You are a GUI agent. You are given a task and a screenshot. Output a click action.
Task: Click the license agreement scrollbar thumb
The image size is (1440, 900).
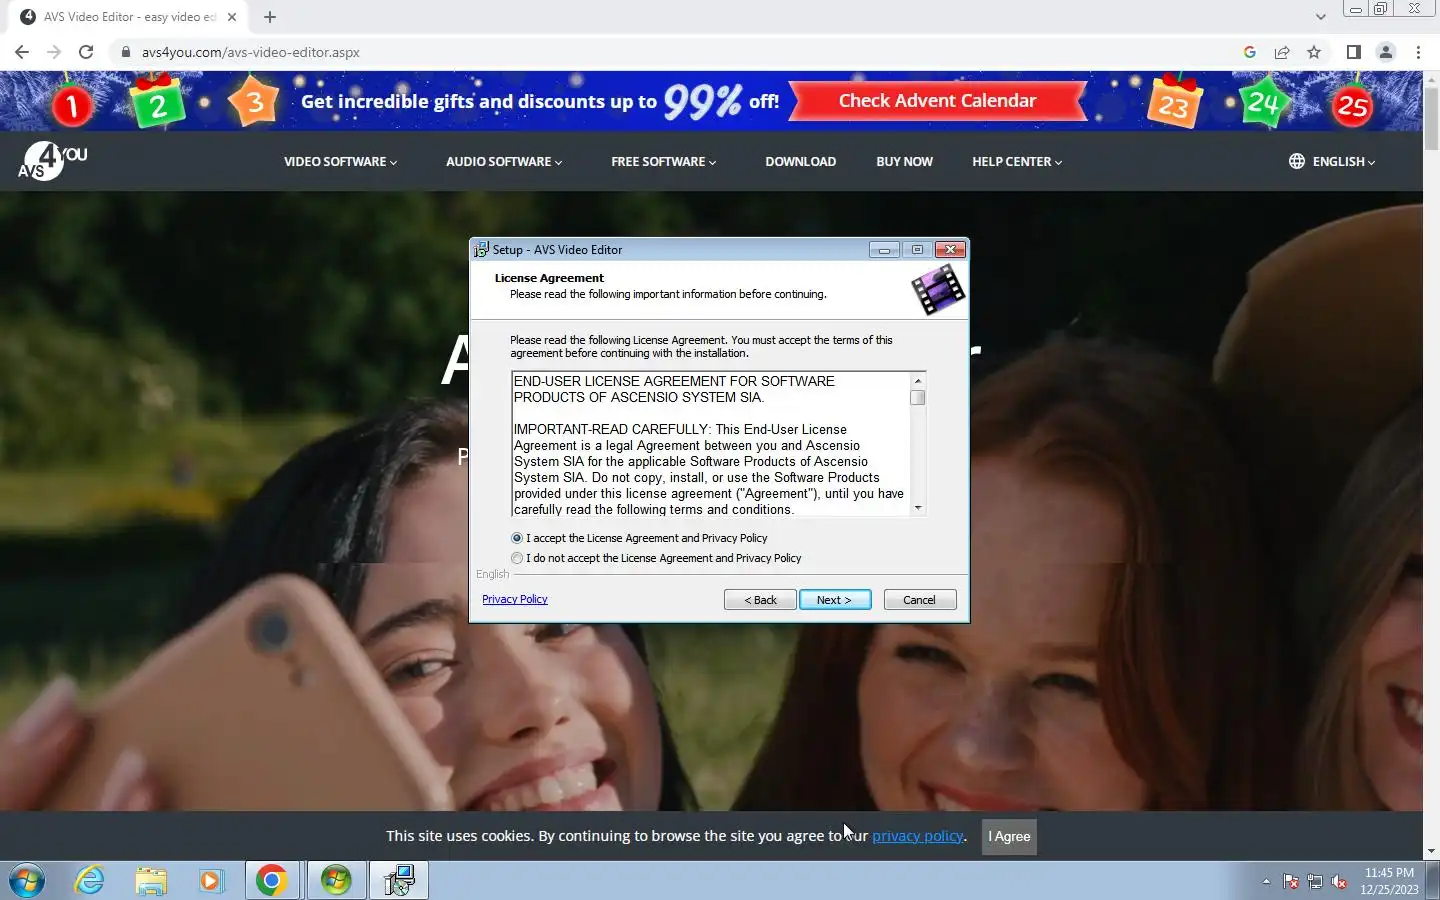[x=917, y=398]
